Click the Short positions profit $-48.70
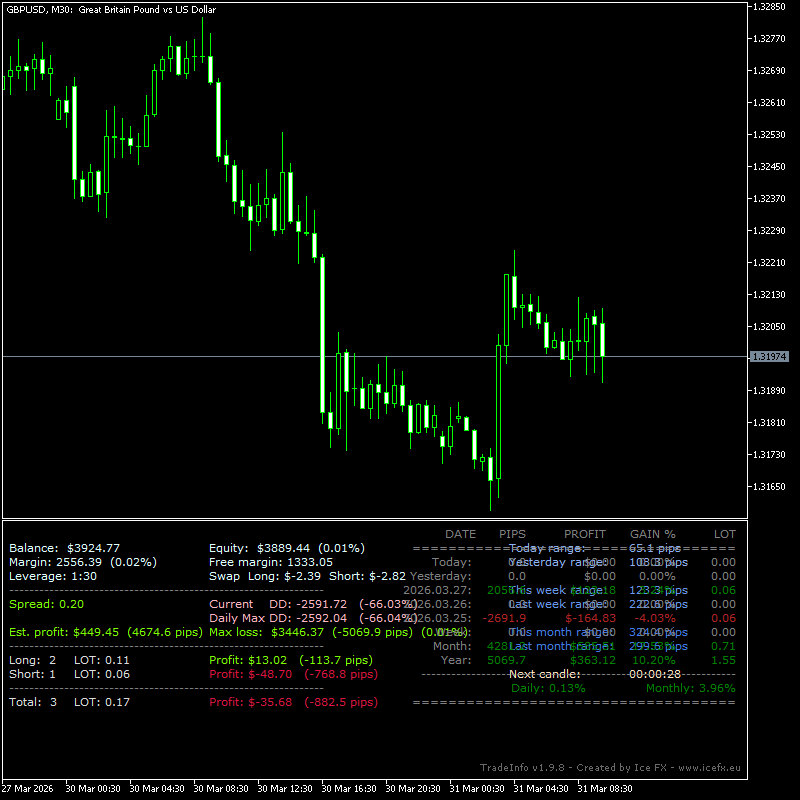Image resolution: width=800 pixels, height=800 pixels. coord(250,674)
